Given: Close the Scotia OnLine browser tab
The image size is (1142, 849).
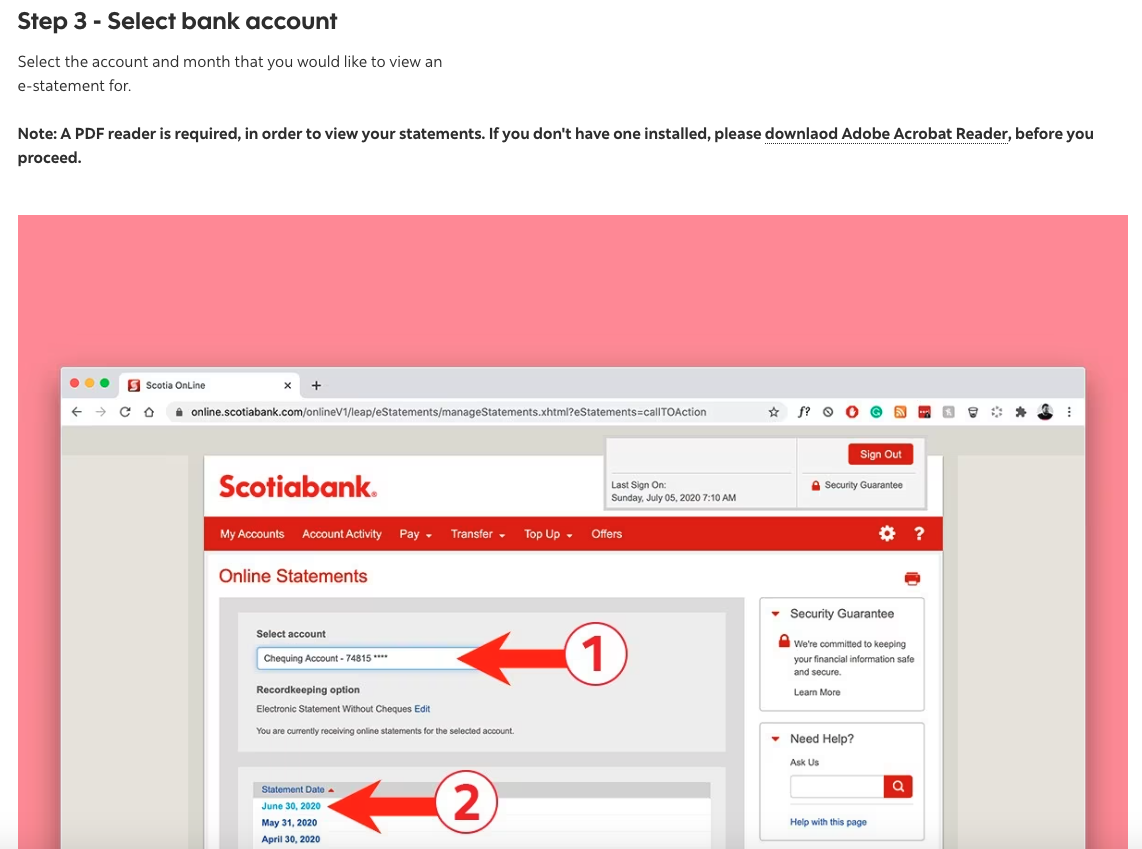Looking at the screenshot, I should point(288,385).
